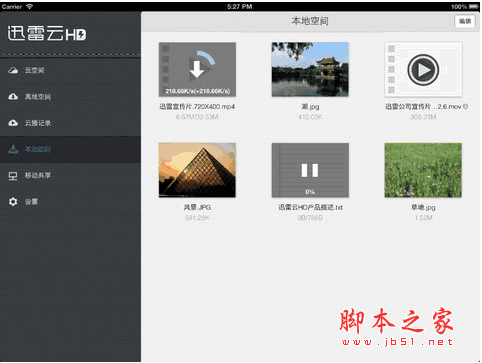
Task: Click the filename 风景.JPG
Action: pos(197,207)
